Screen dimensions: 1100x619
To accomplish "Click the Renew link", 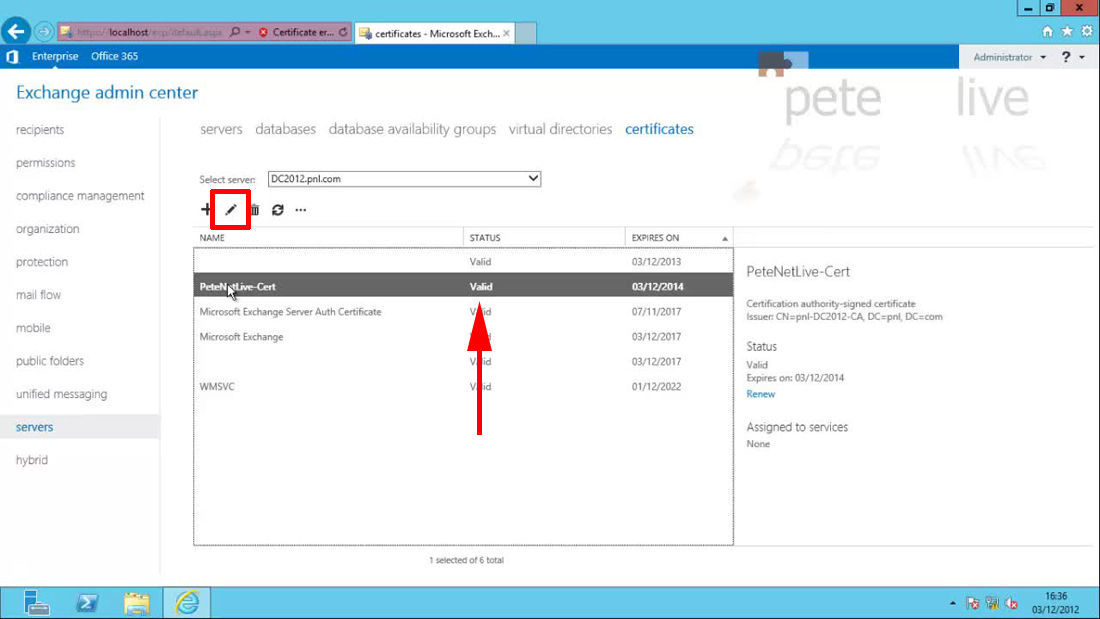I will pyautogui.click(x=760, y=394).
